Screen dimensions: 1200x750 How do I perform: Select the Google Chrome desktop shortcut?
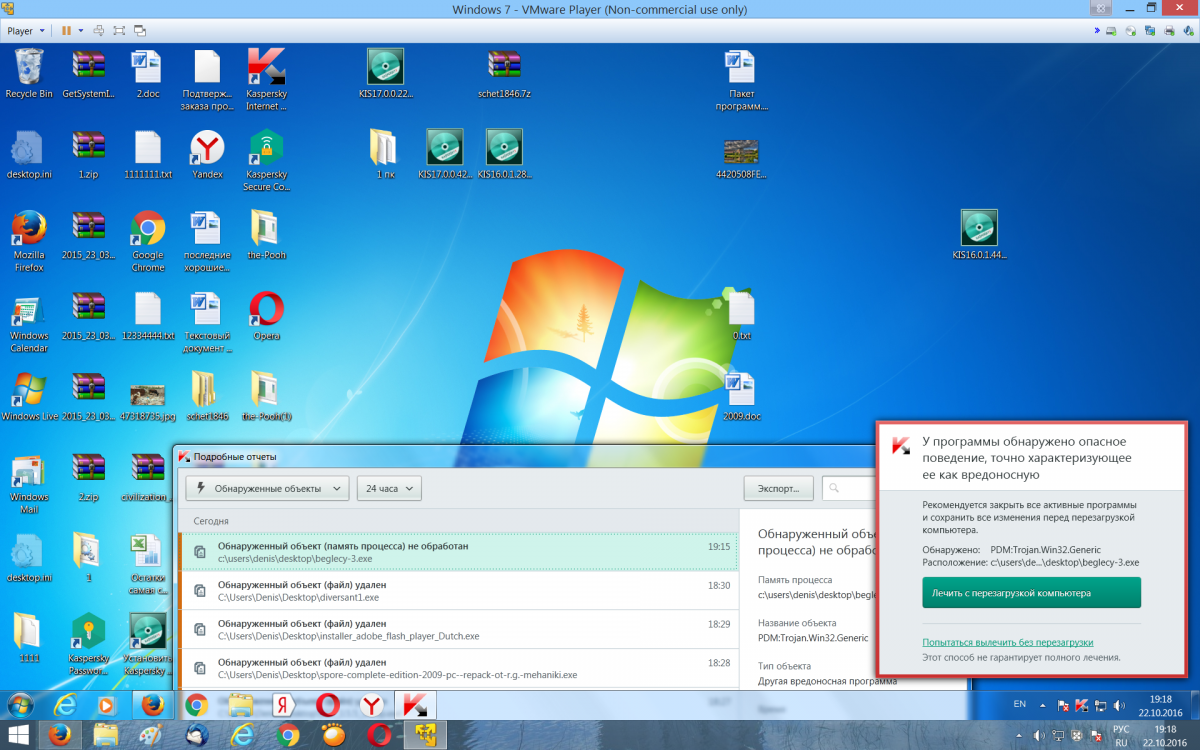[x=148, y=240]
